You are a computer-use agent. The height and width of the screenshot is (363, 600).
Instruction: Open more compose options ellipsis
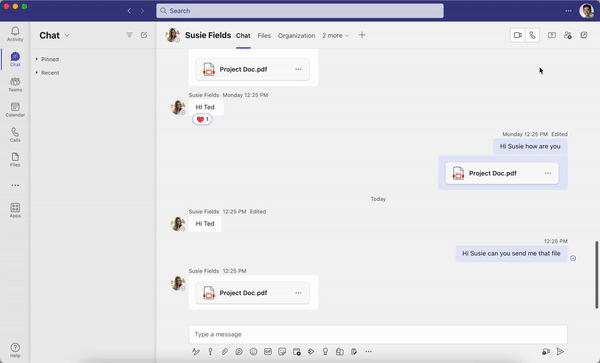point(368,352)
